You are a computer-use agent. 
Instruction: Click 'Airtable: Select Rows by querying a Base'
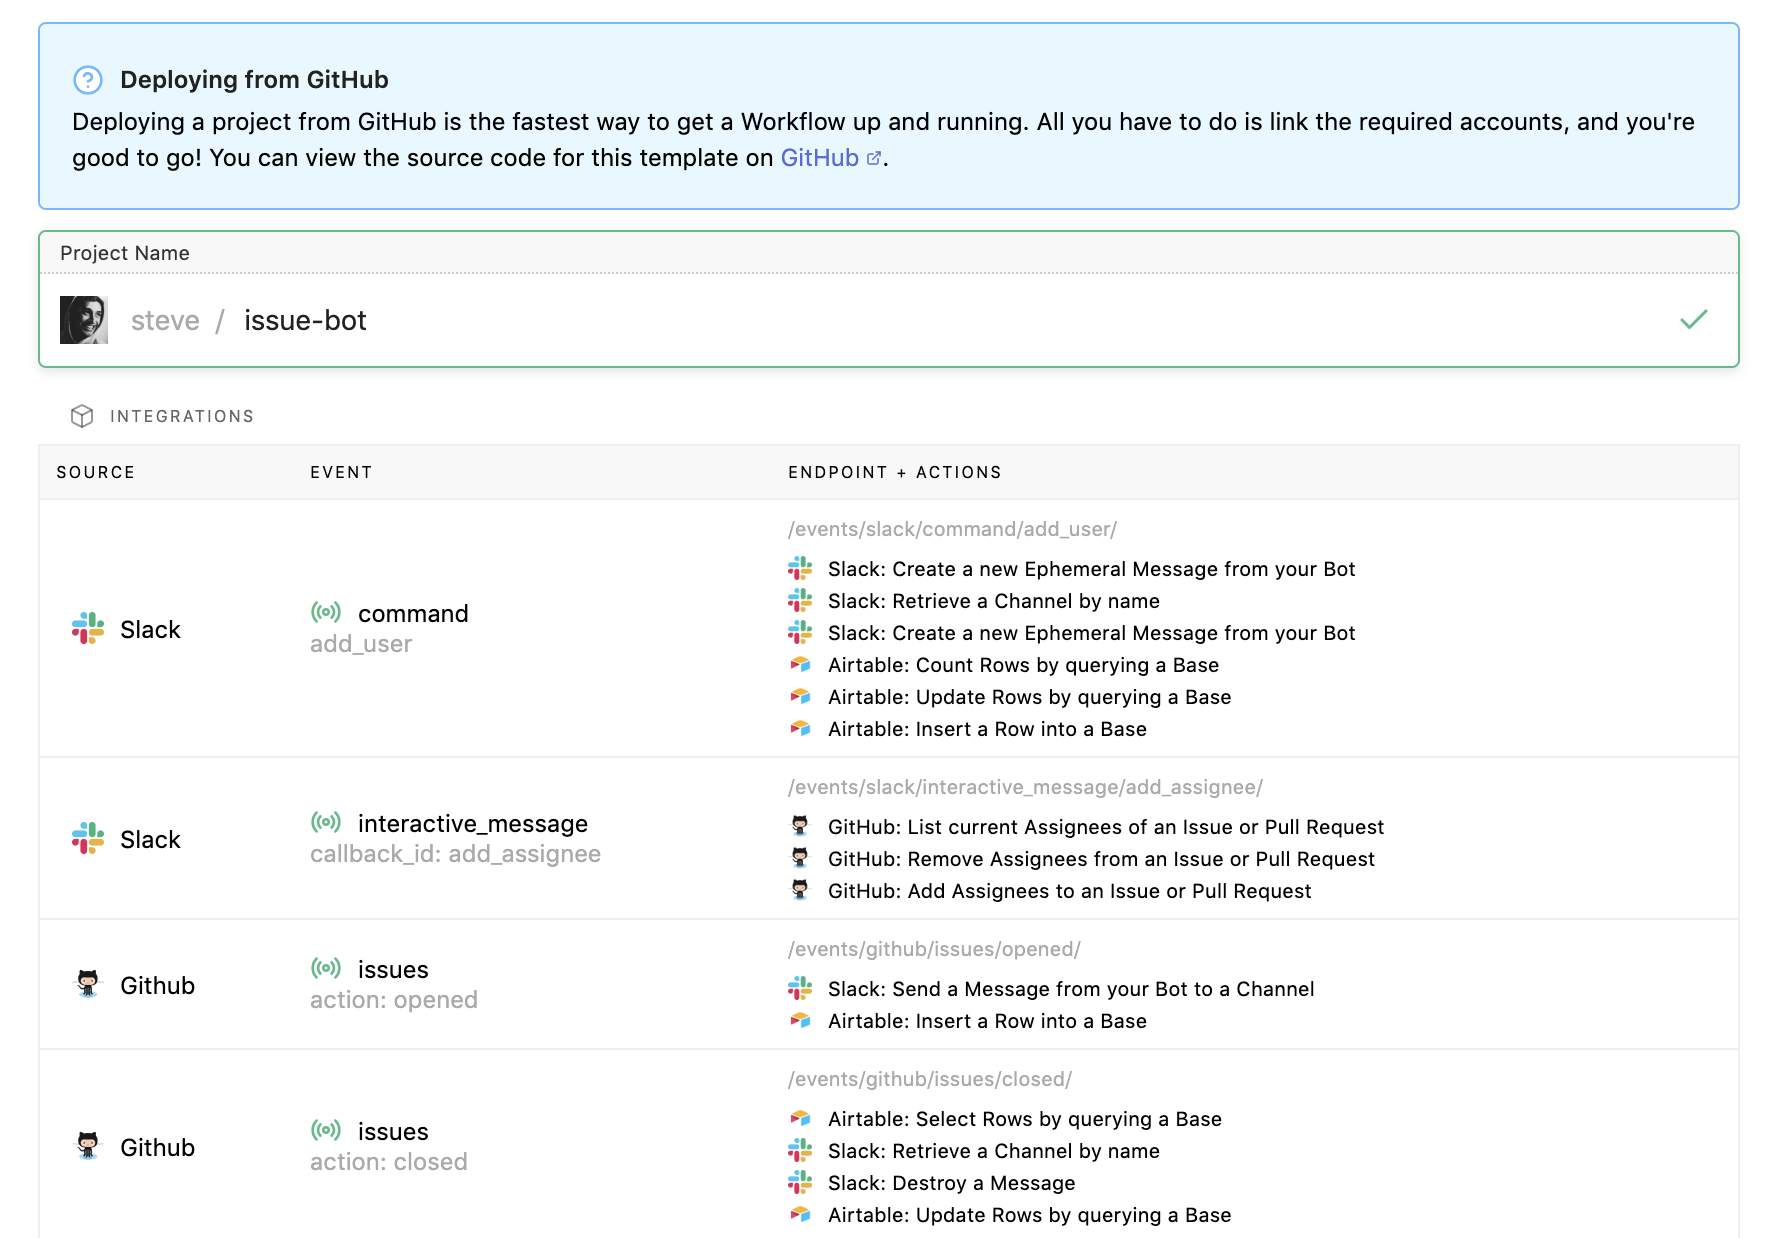point(1025,1119)
